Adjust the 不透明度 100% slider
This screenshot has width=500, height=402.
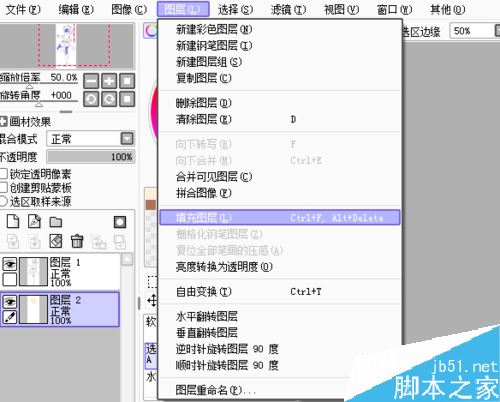coord(91,157)
